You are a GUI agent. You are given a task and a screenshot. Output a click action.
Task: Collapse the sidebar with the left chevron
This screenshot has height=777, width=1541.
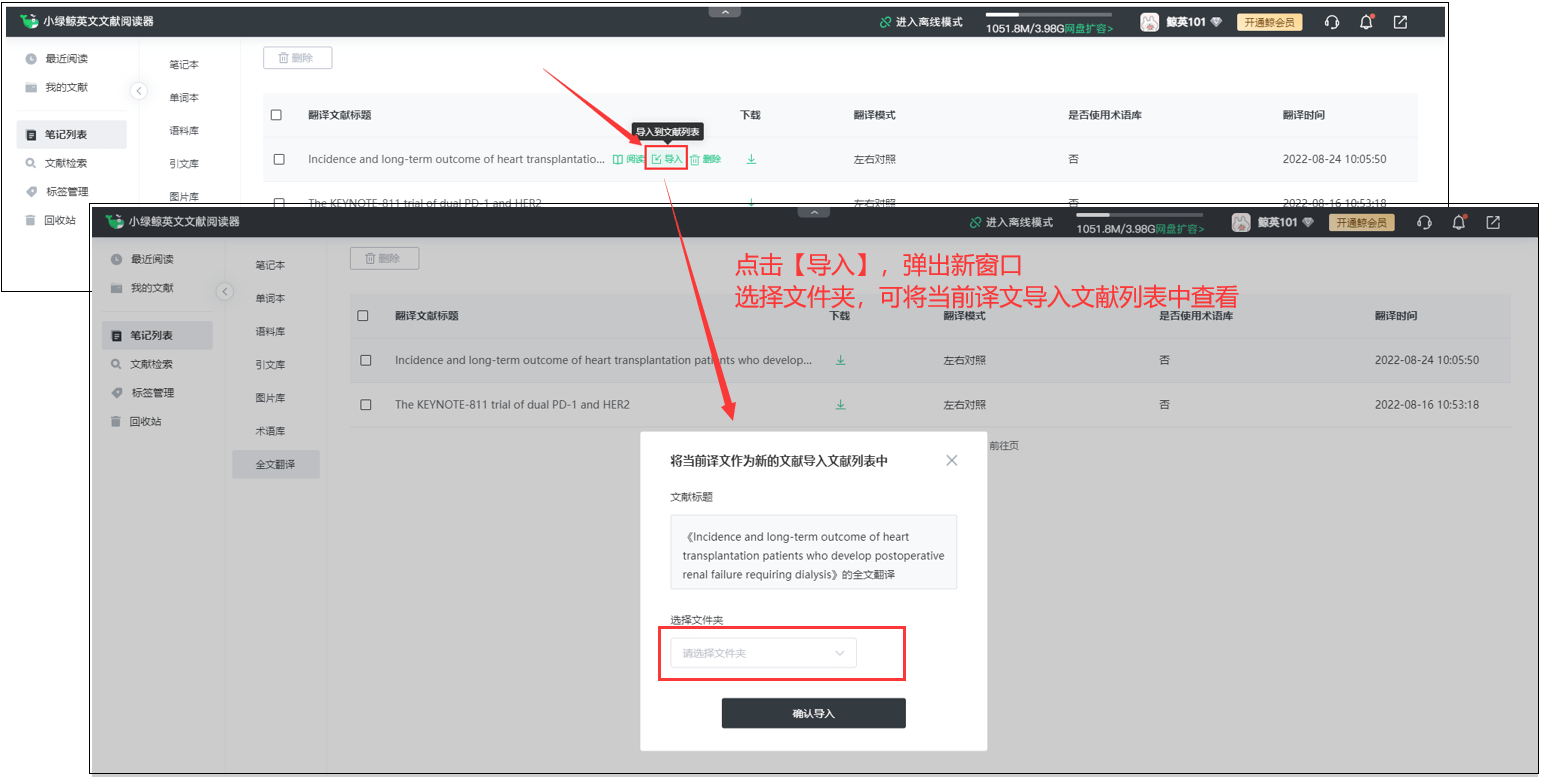coord(138,90)
